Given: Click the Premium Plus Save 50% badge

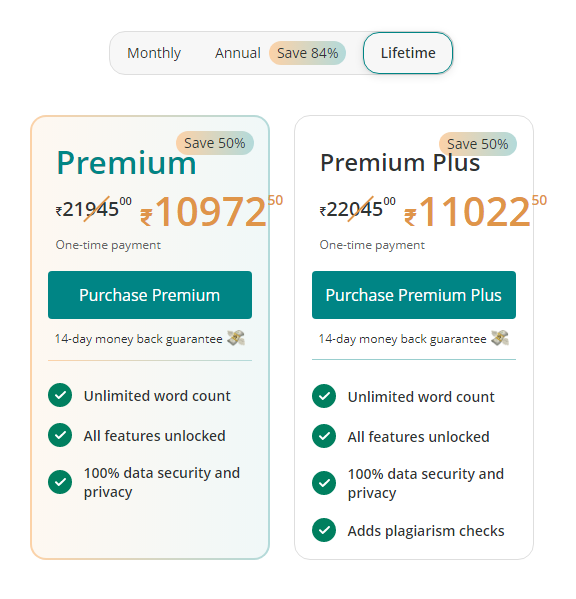Looking at the screenshot, I should (x=477, y=144).
